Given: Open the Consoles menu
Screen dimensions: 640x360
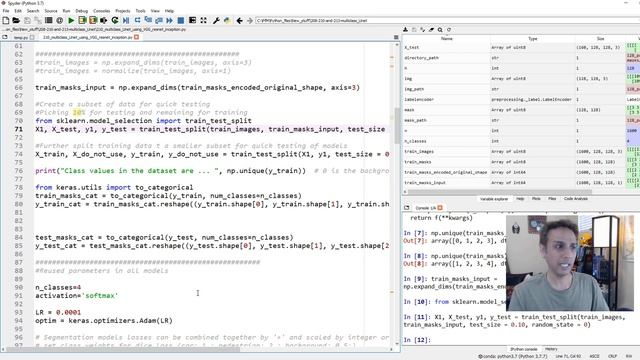Looking at the screenshot, I should 102,11.
